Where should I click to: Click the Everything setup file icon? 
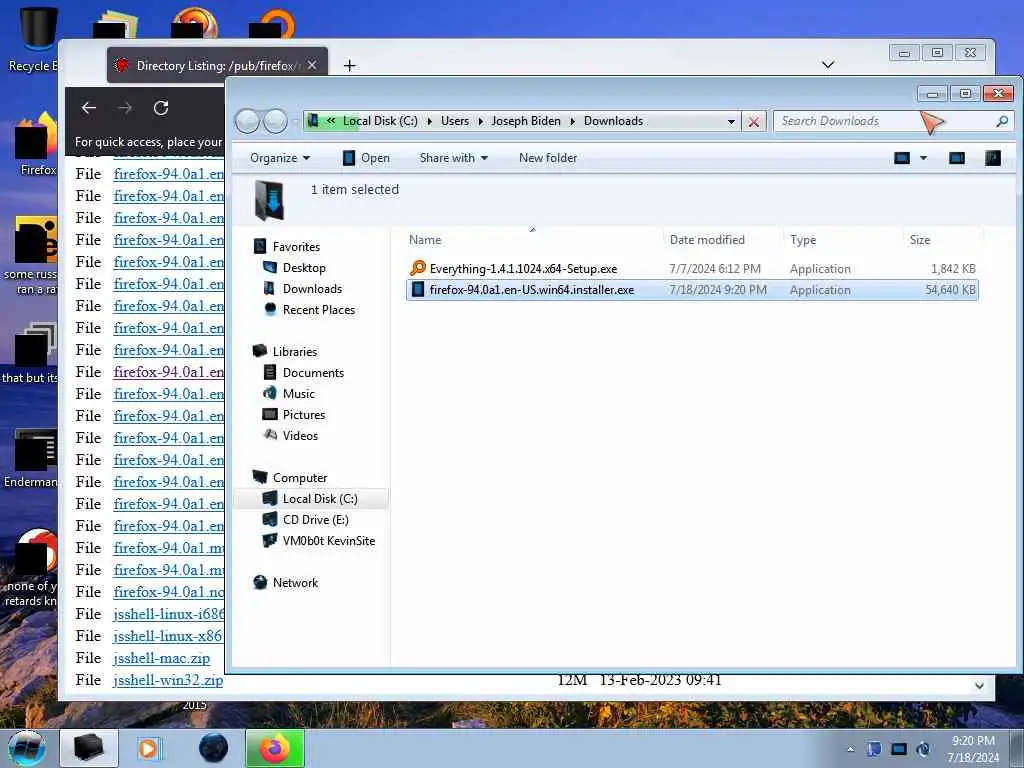coord(418,268)
